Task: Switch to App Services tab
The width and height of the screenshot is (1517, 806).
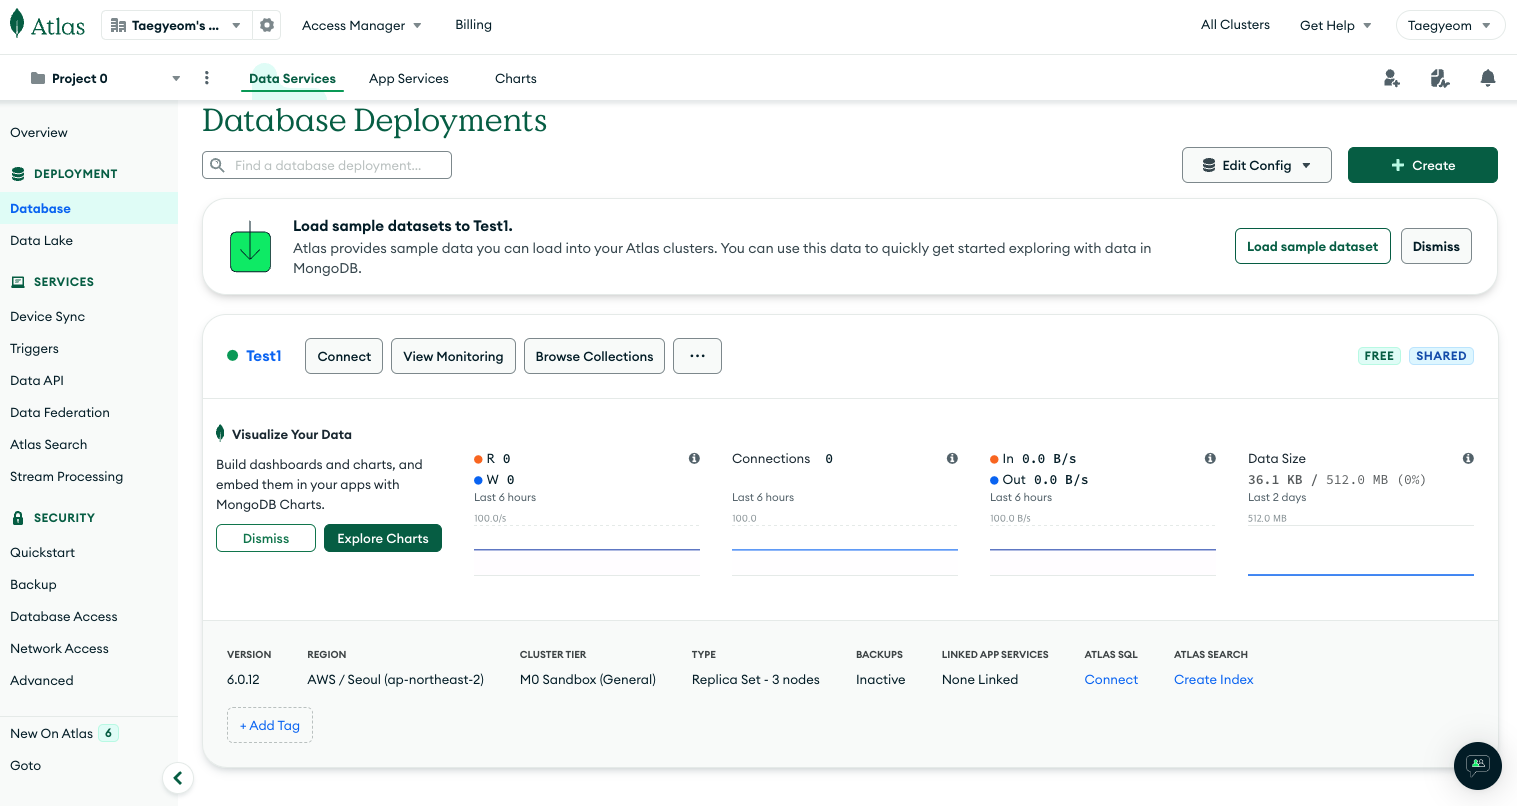Action: click(409, 78)
